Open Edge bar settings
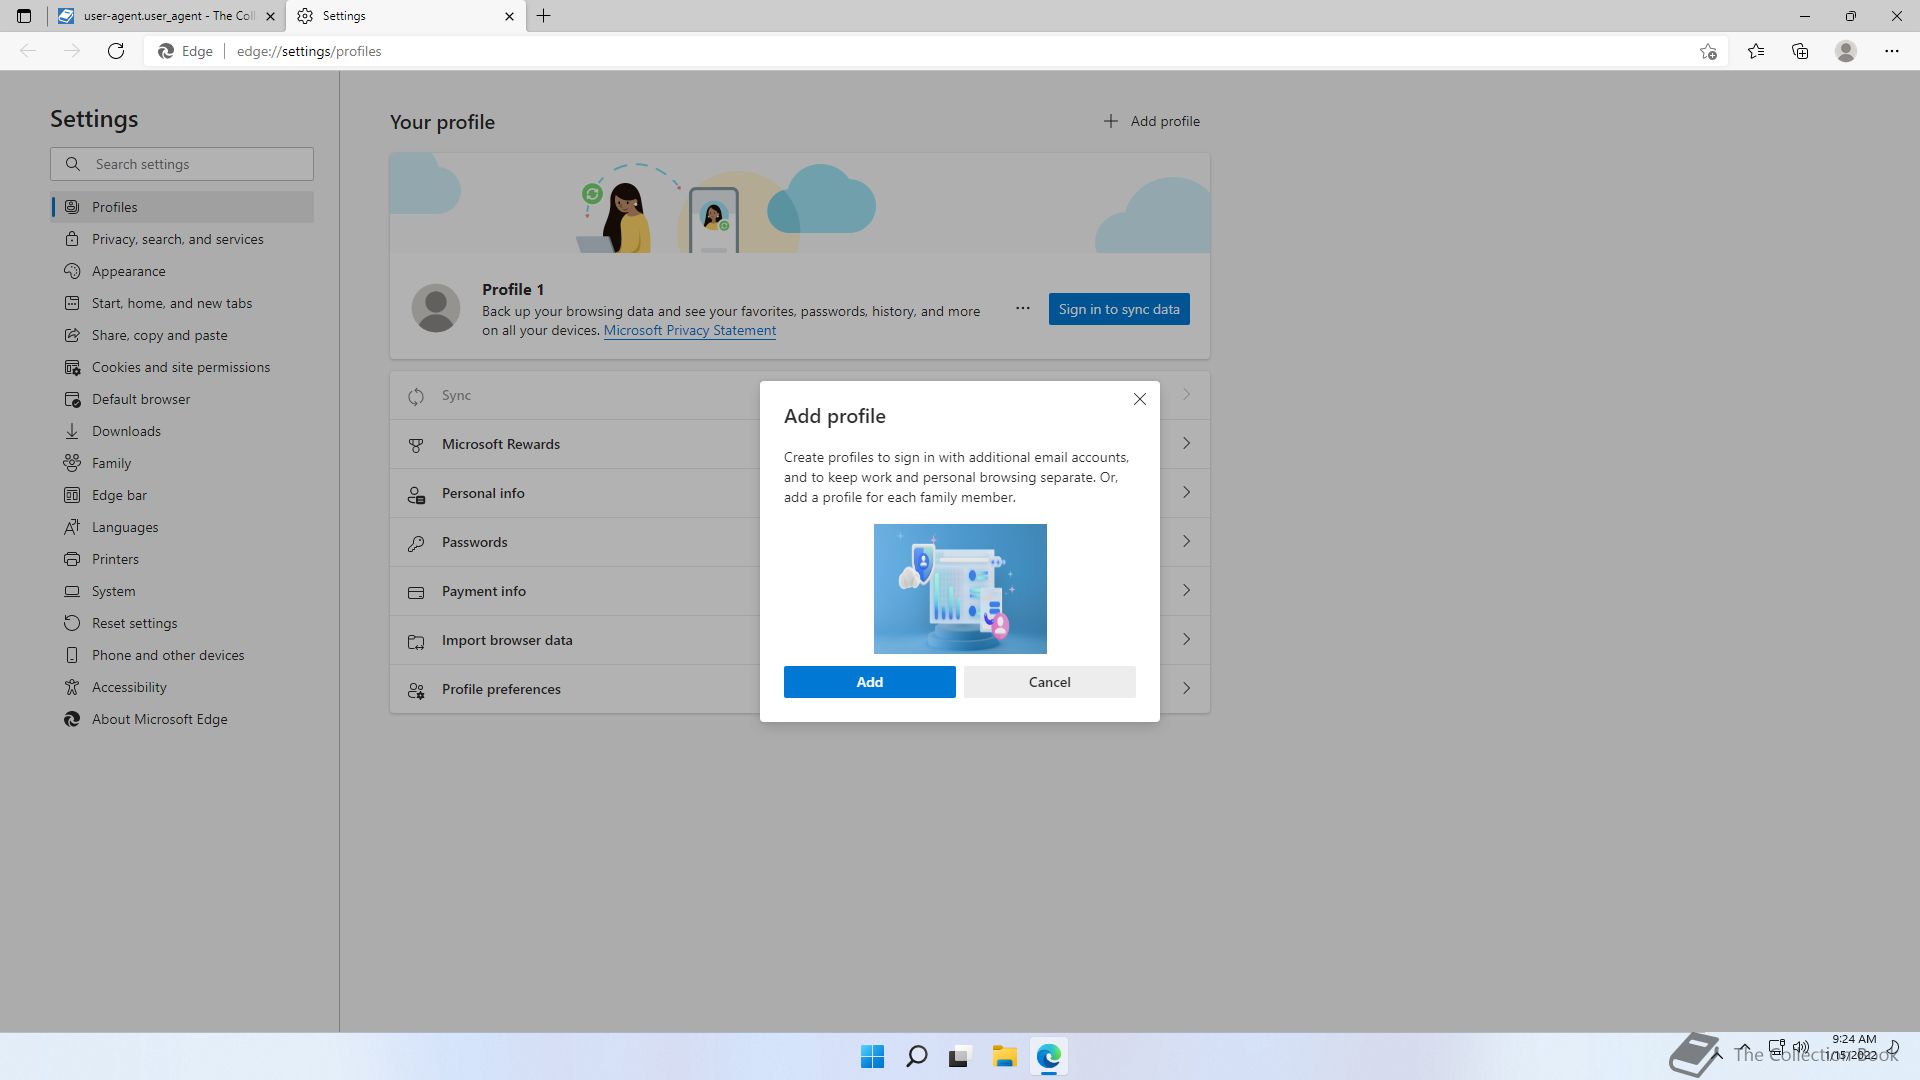 click(182, 495)
